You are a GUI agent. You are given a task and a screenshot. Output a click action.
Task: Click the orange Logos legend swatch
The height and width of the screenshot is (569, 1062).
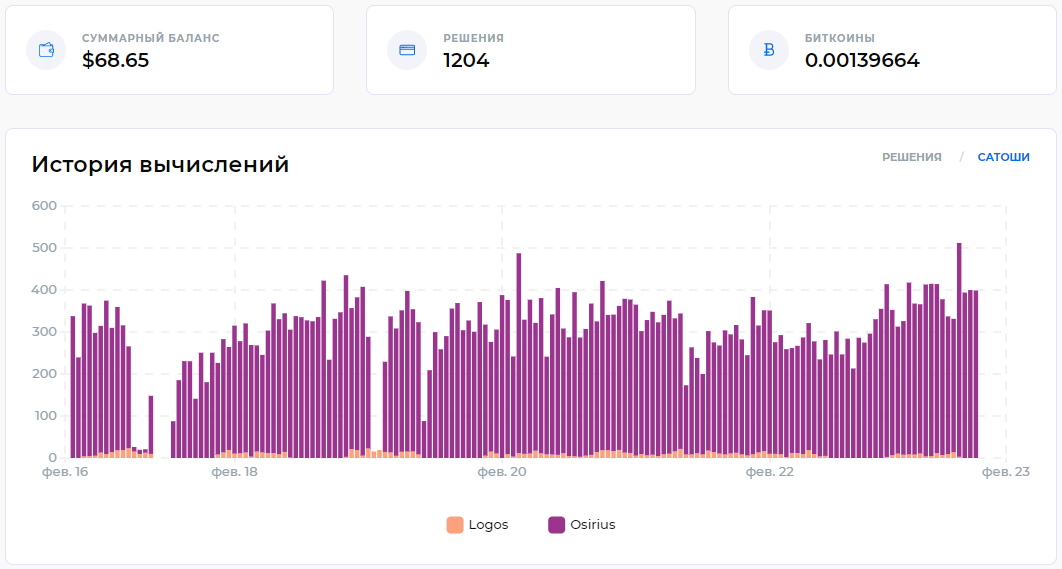point(455,525)
